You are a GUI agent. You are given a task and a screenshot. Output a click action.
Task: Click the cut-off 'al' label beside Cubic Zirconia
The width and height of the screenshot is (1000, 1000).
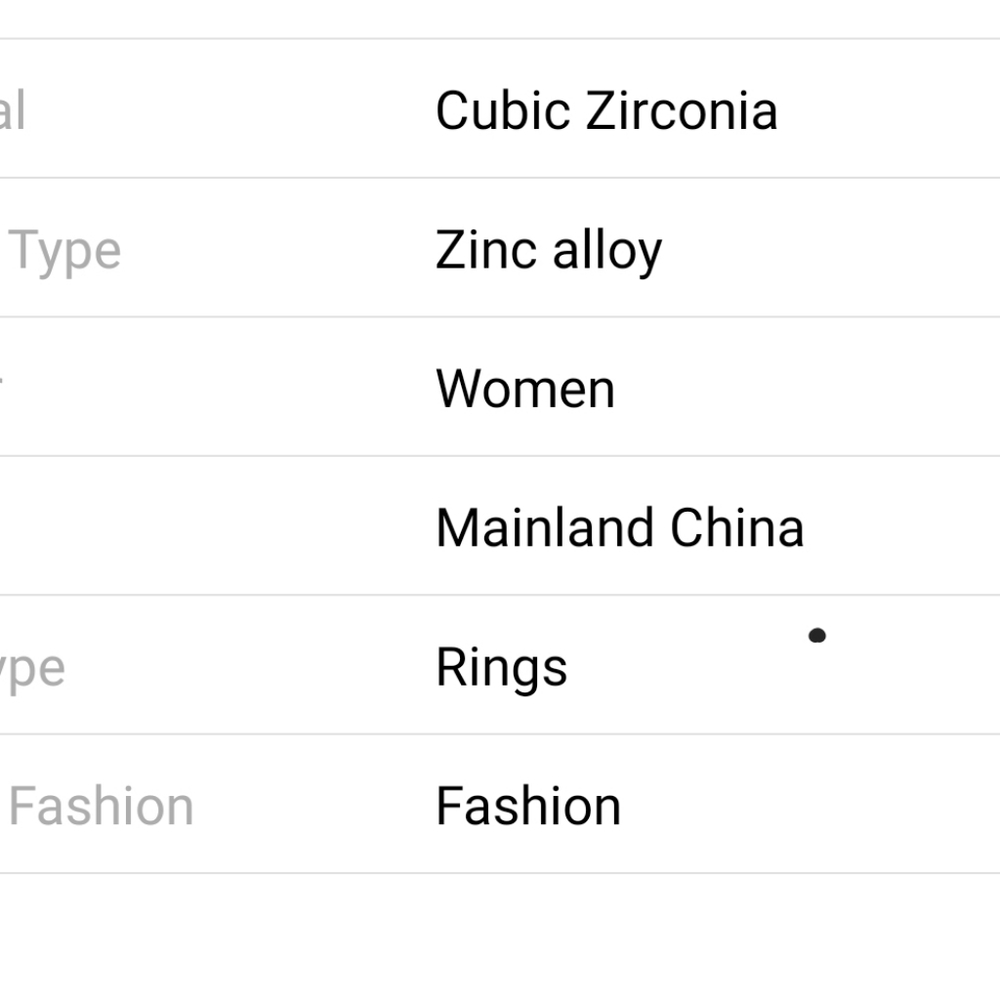[12, 110]
